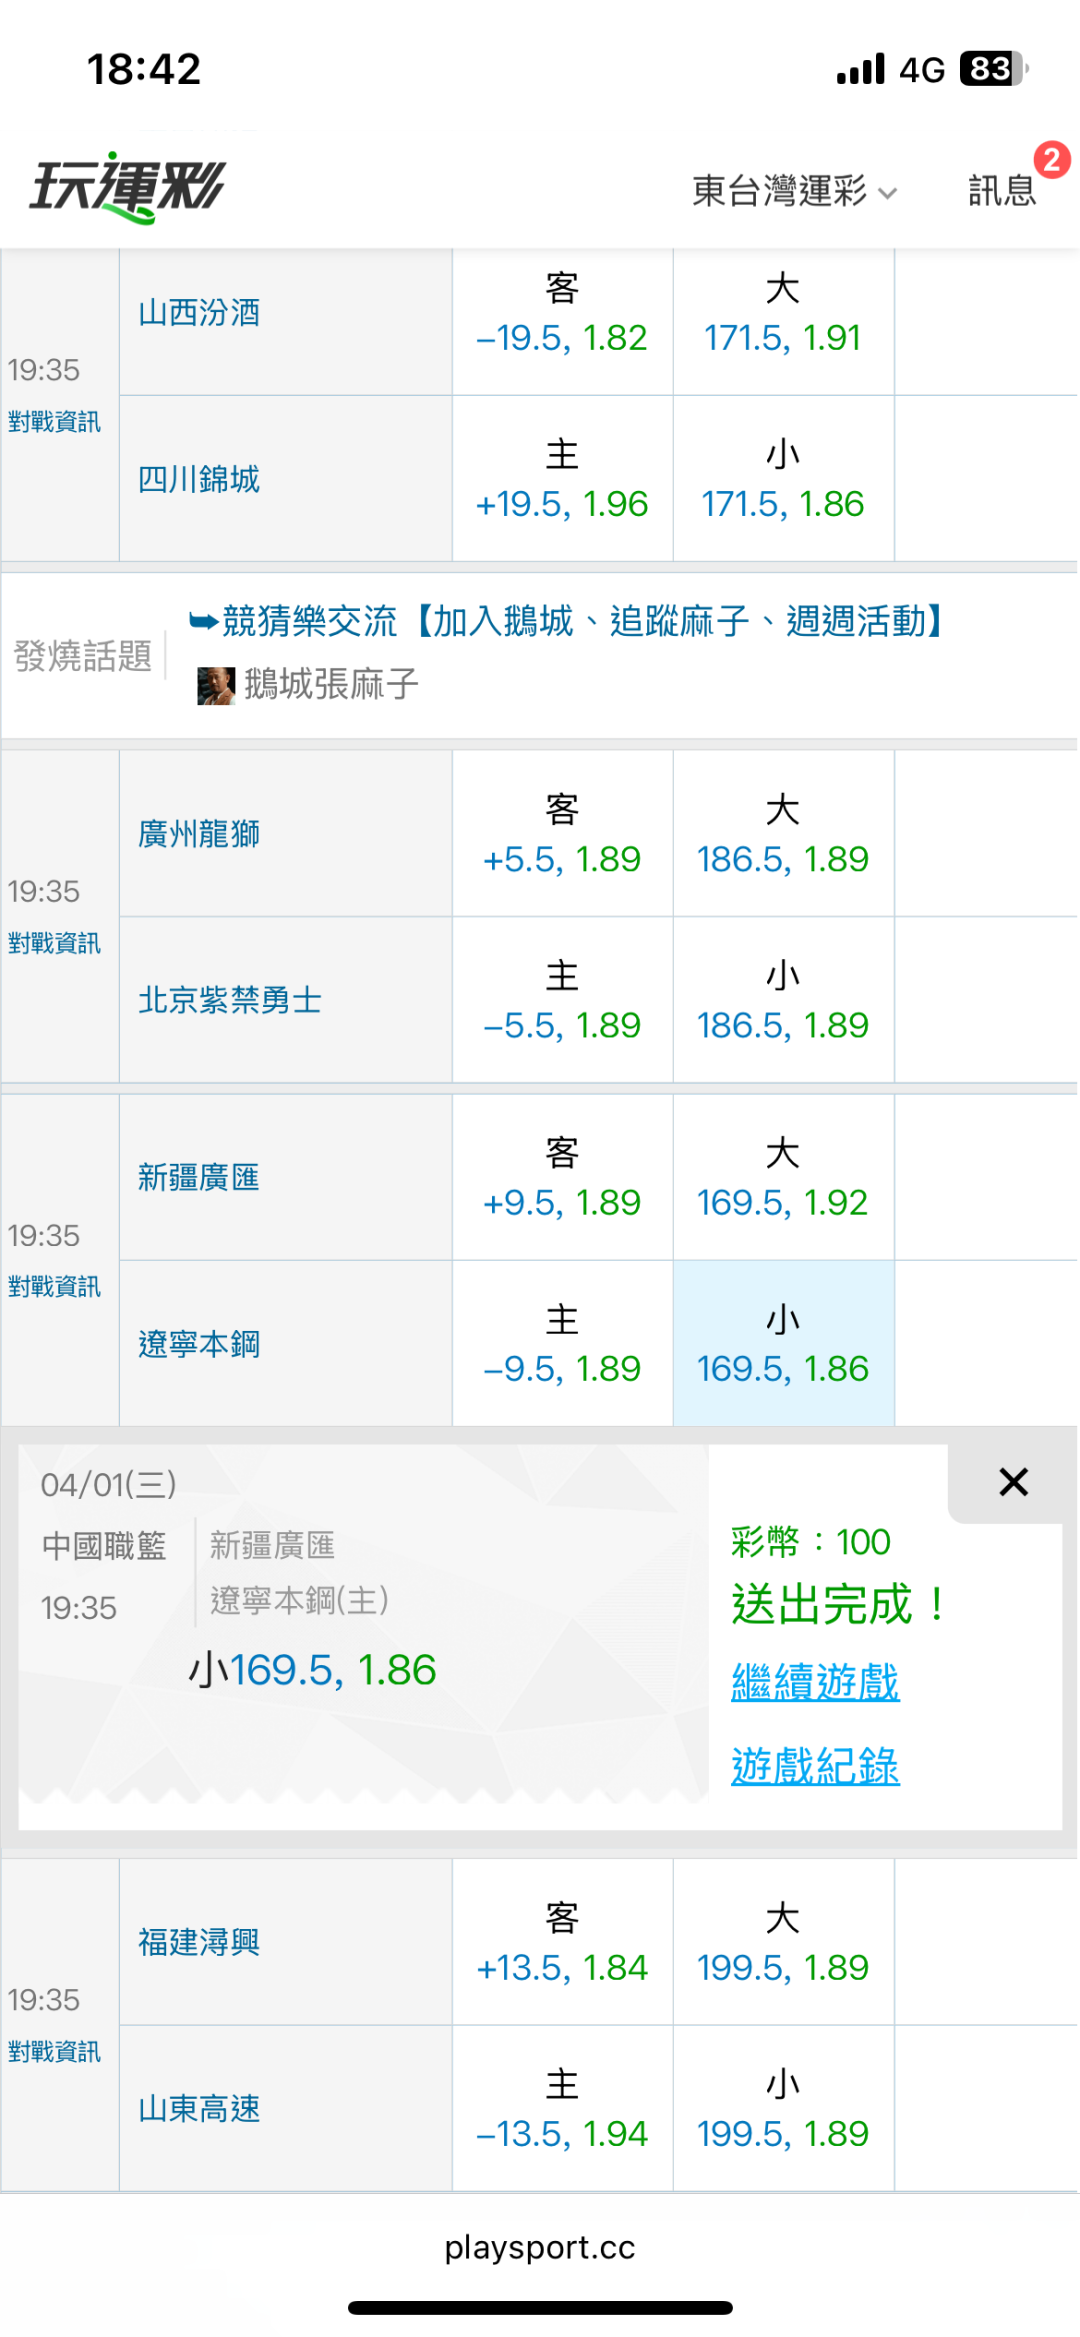Open 遊戲紀錄 link
The image size is (1080, 2337).
point(815,1766)
